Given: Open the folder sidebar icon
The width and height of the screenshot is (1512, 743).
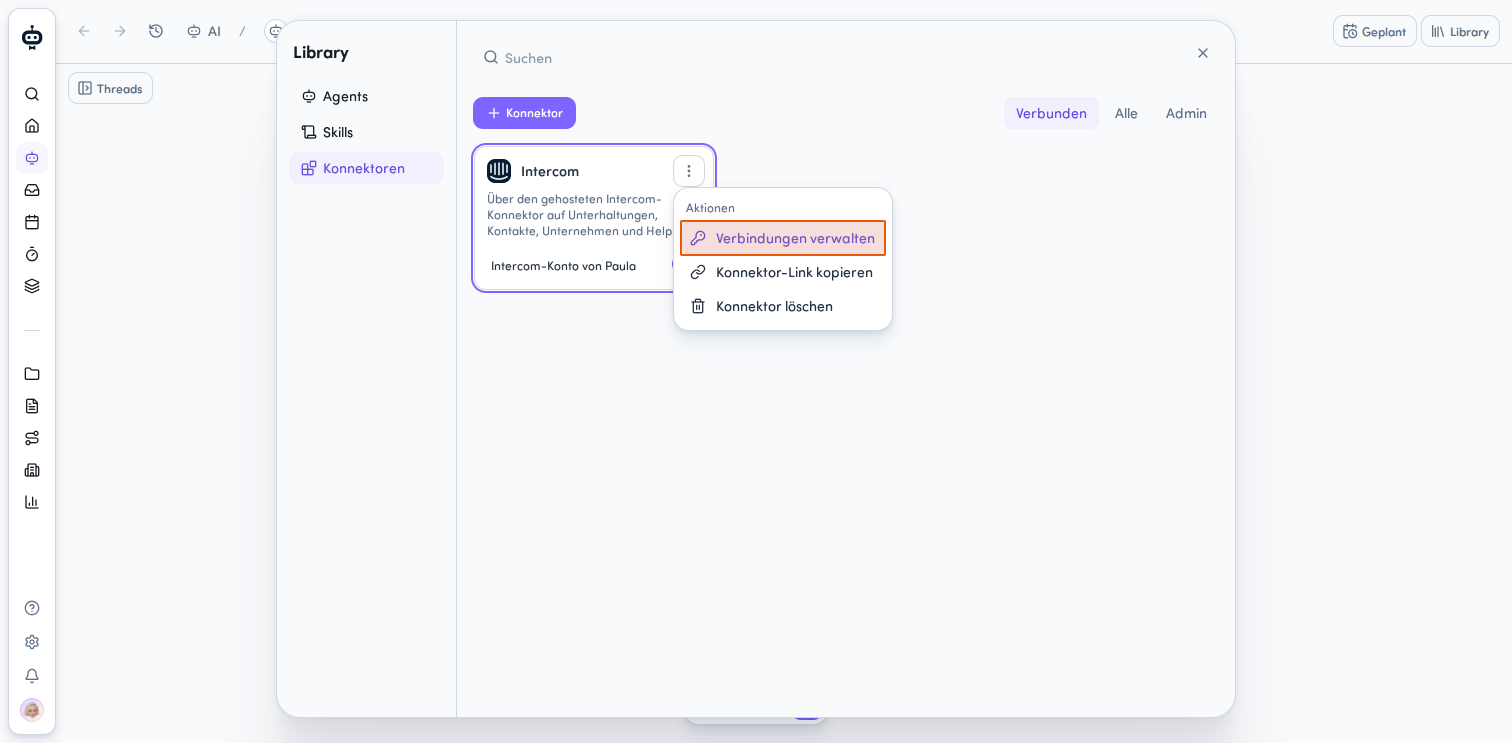Looking at the screenshot, I should point(32,374).
